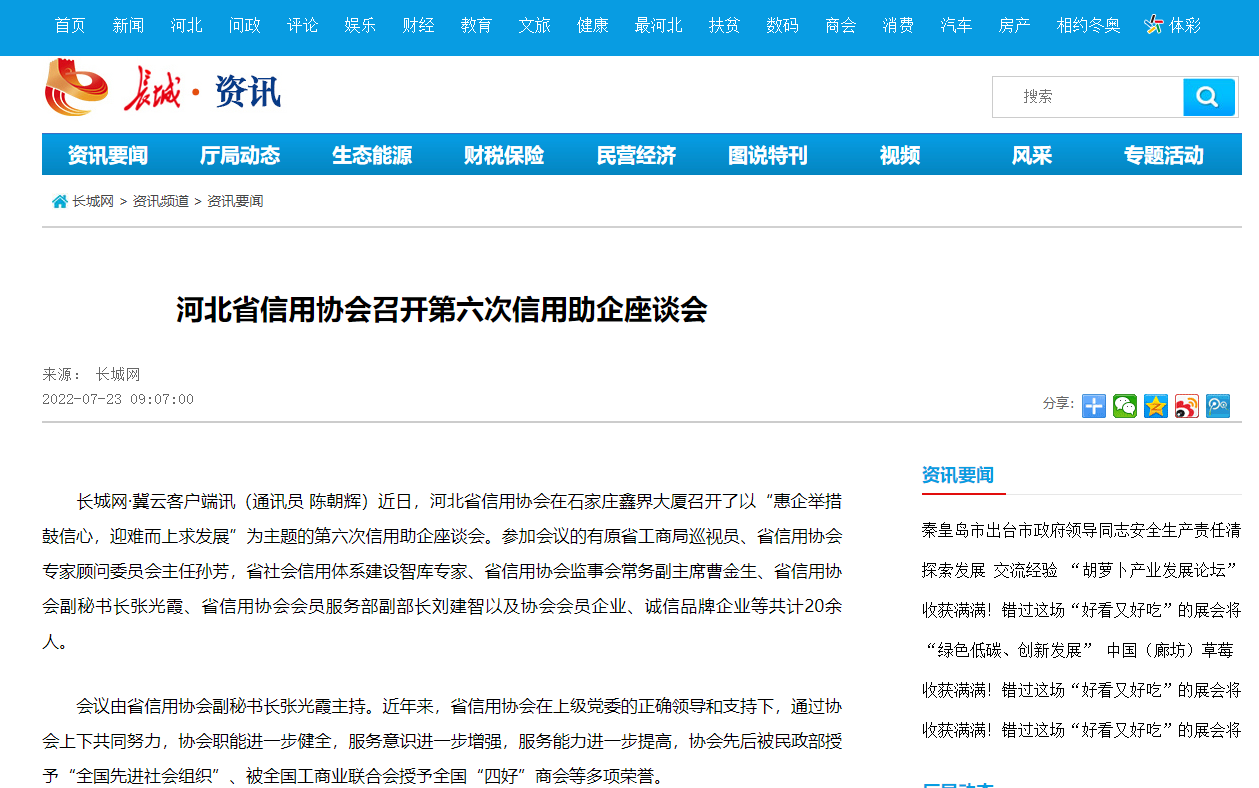Open 健康 from the top menu
Viewport: 1259px width, 788px height.
592,26
